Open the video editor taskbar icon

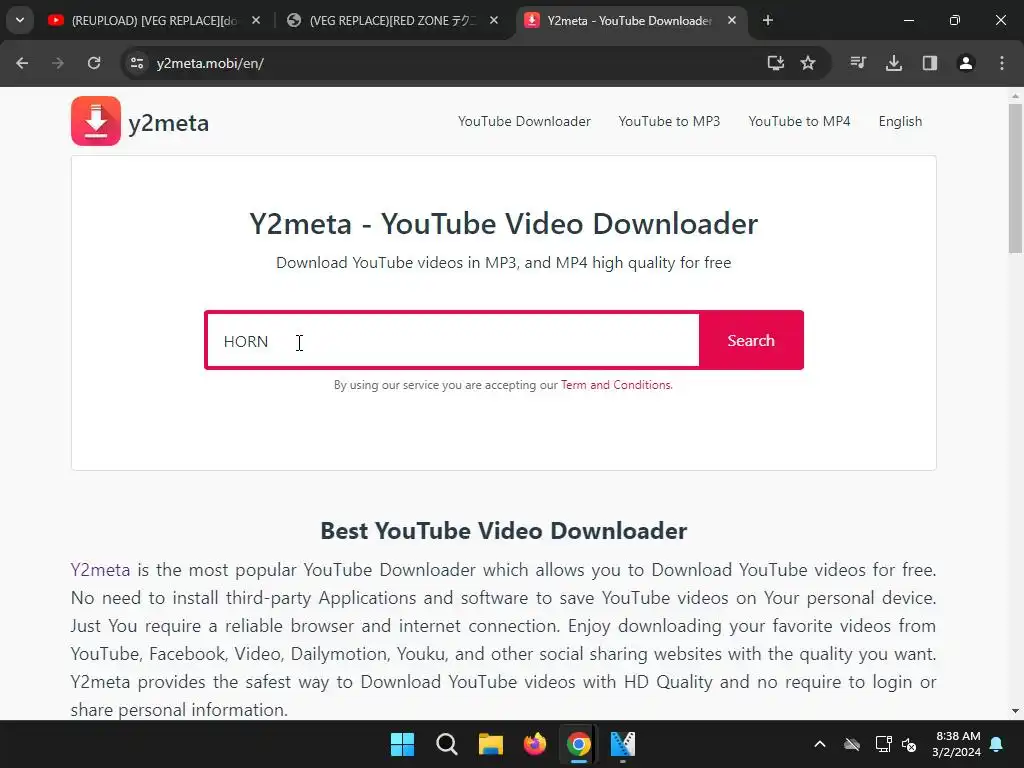(622, 744)
